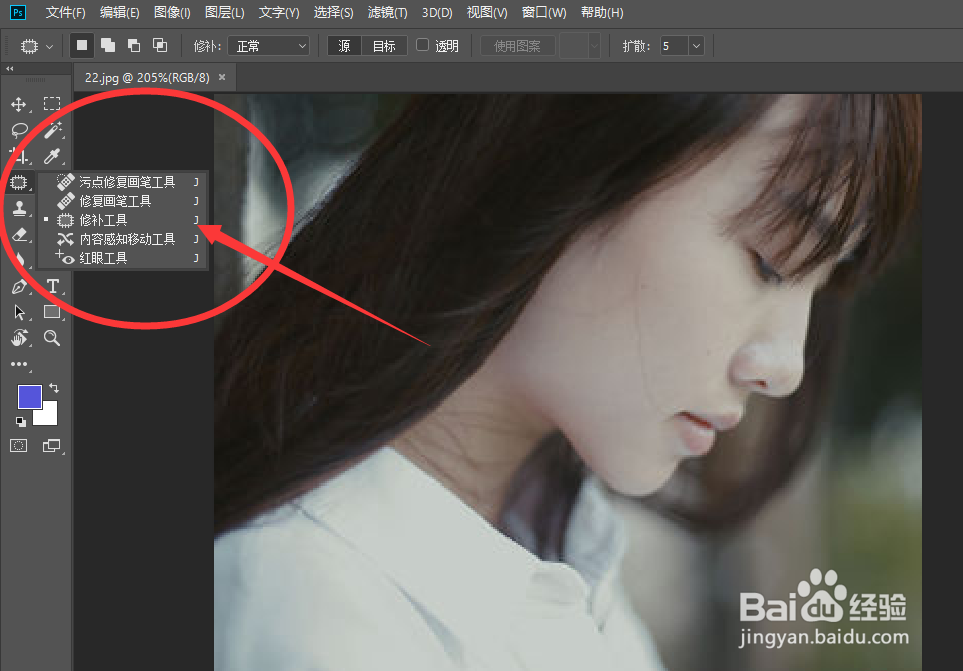
Task: Choose 内容感知移动工具 from flyout
Action: [x=123, y=239]
